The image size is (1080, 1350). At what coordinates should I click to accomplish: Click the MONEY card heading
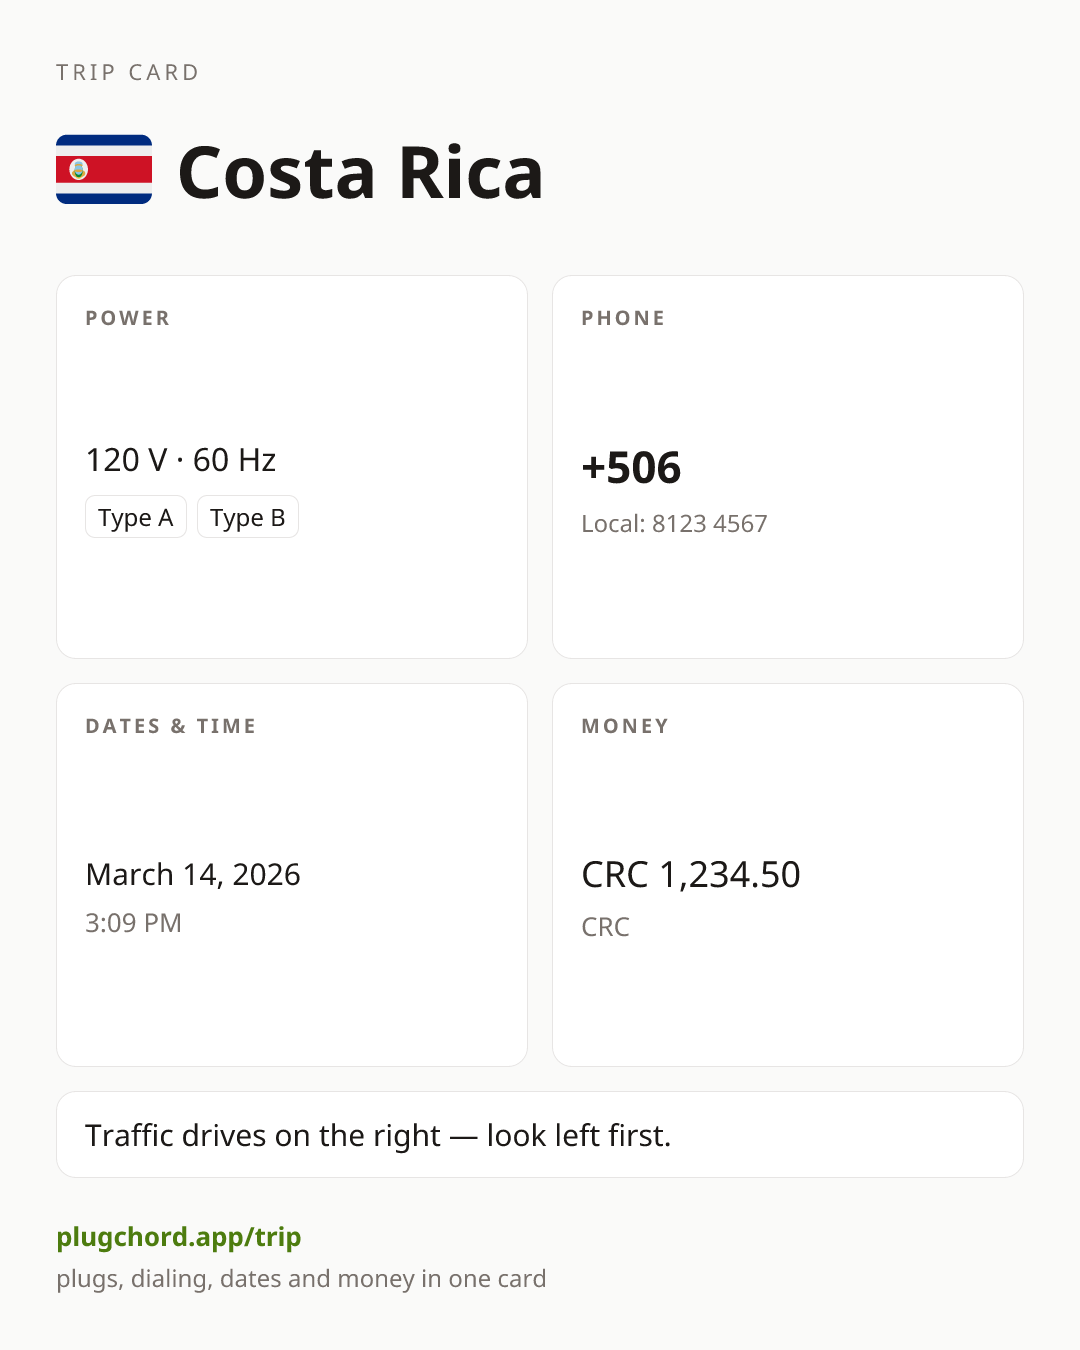[626, 726]
